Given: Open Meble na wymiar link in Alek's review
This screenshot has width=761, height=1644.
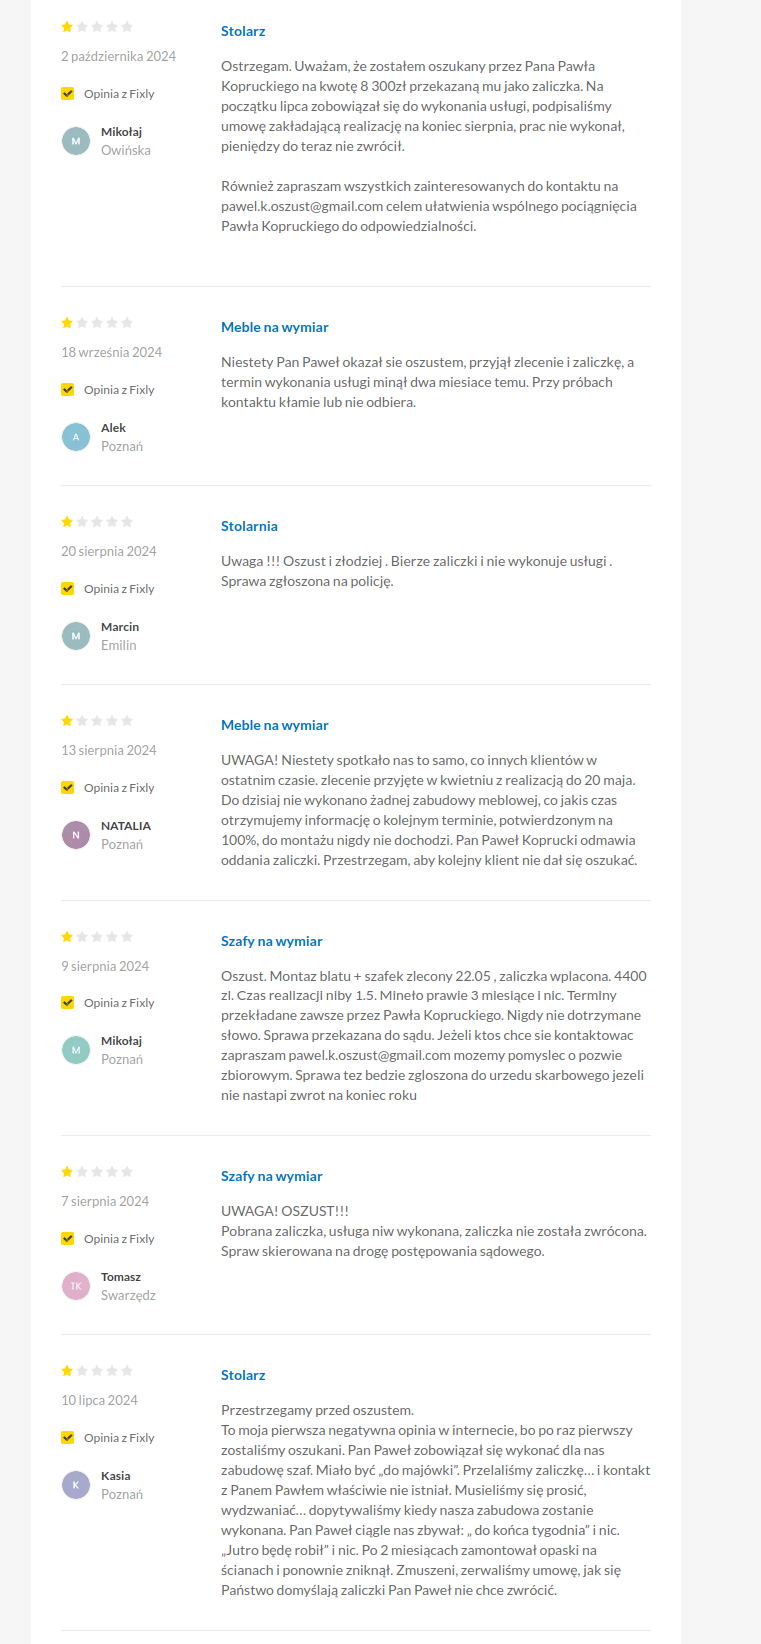Looking at the screenshot, I should [274, 327].
